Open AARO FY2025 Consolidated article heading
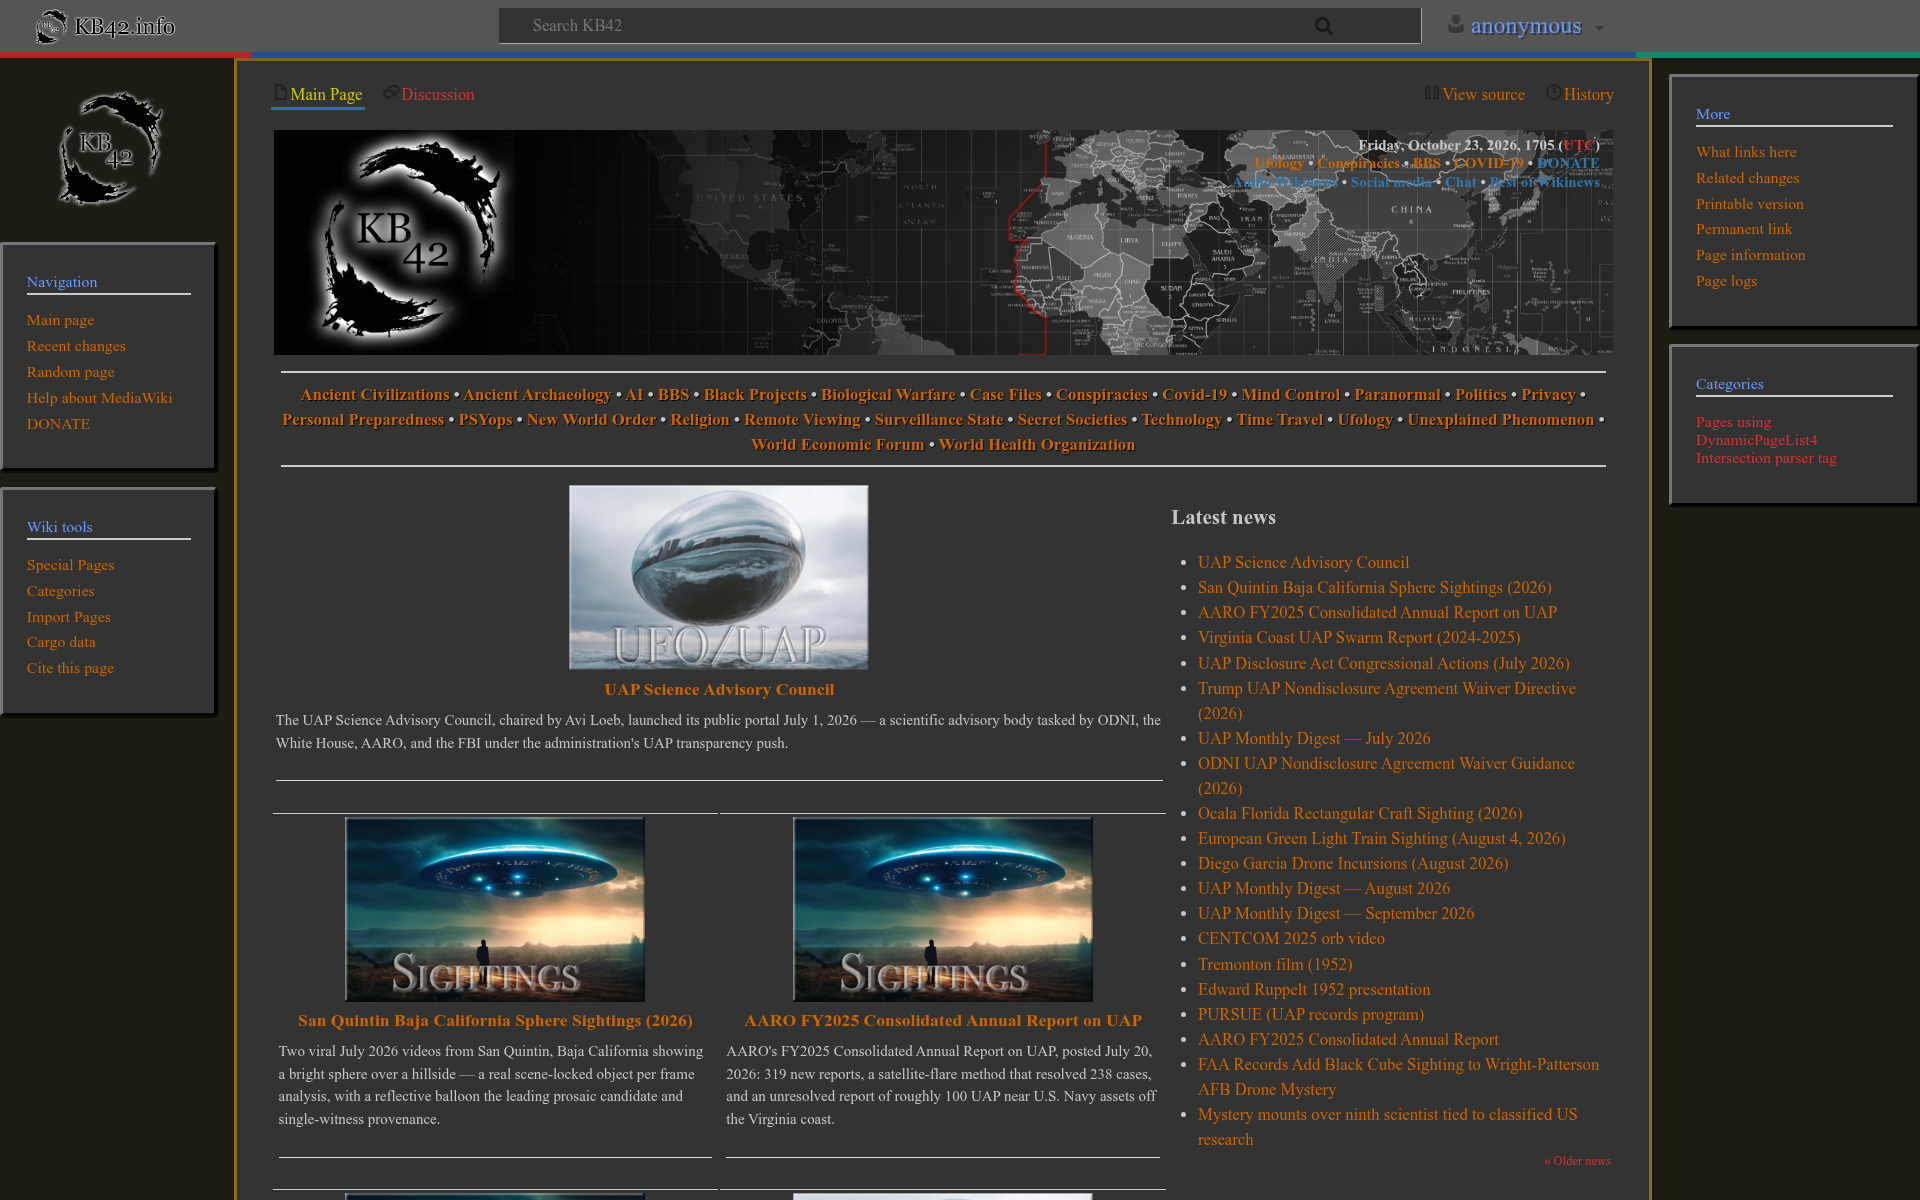 [943, 1021]
